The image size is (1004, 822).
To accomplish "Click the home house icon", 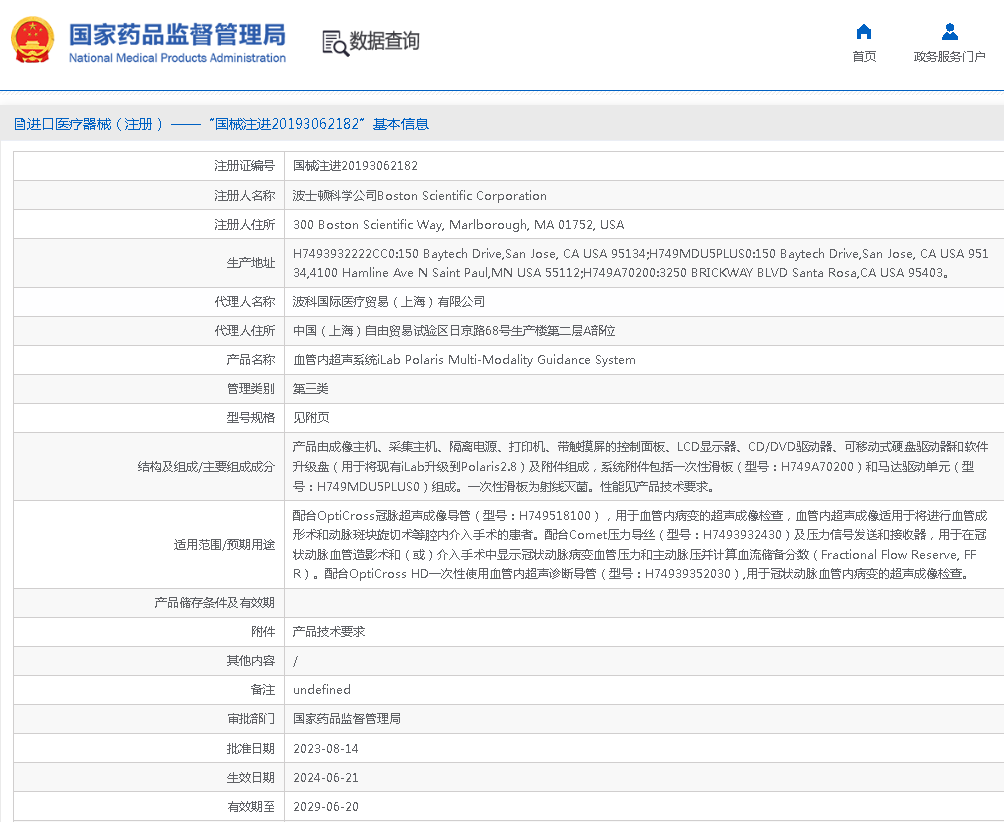I will 864,31.
